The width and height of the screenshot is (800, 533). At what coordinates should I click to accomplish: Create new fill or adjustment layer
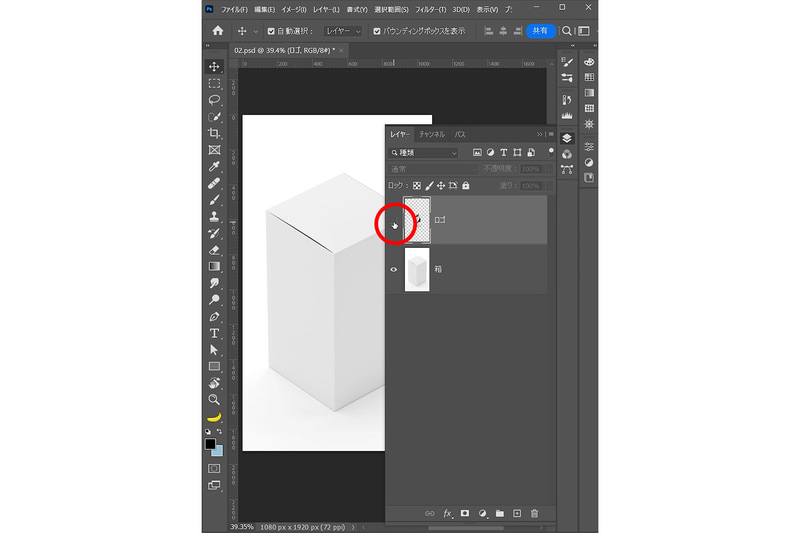(x=483, y=514)
